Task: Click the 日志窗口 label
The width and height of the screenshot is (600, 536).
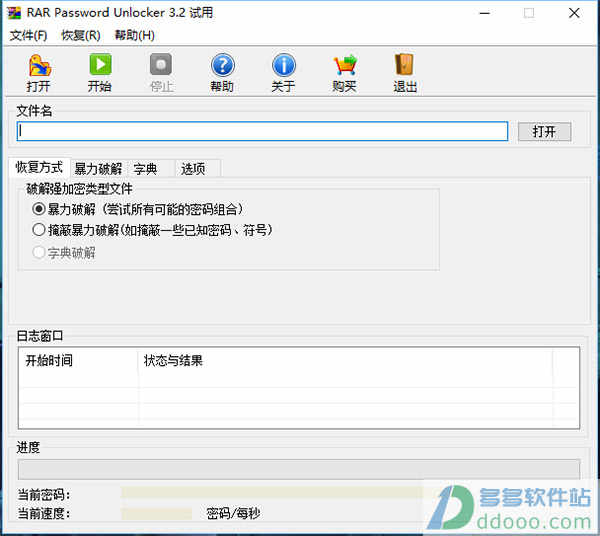Action: (x=40, y=336)
